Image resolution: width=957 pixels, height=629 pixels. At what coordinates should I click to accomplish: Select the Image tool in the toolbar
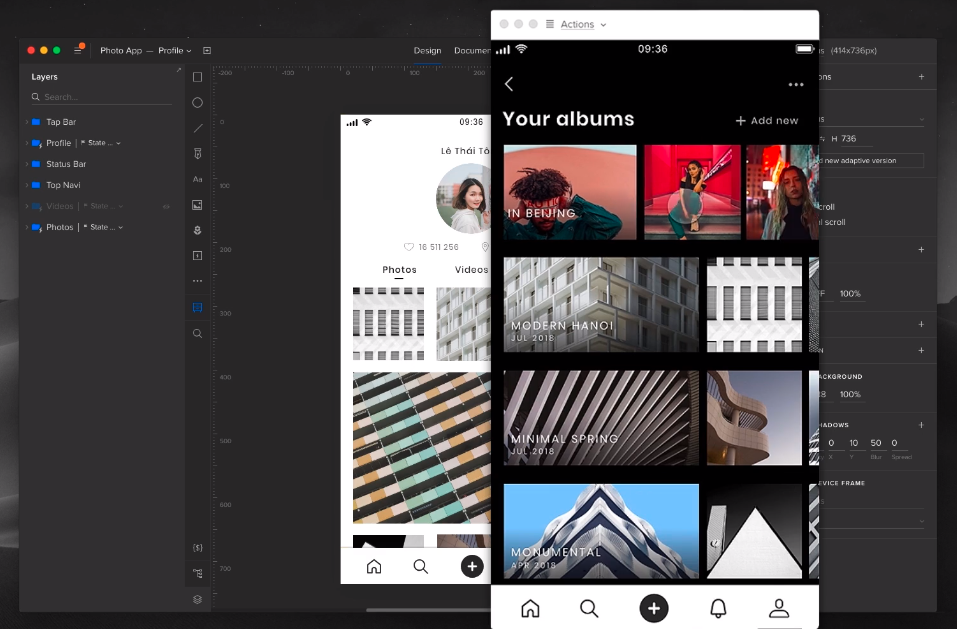tap(197, 205)
